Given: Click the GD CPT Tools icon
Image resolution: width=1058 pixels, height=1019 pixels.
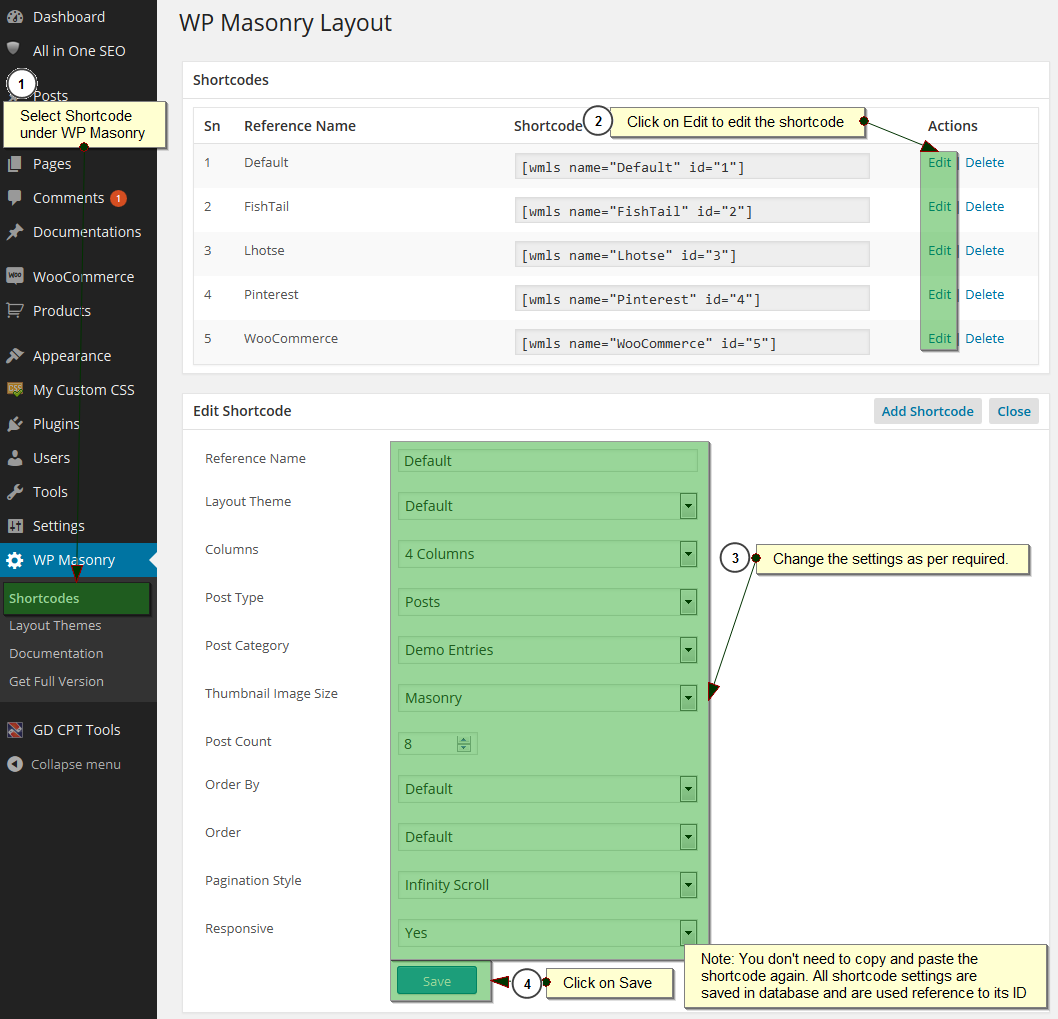Looking at the screenshot, I should pos(15,729).
